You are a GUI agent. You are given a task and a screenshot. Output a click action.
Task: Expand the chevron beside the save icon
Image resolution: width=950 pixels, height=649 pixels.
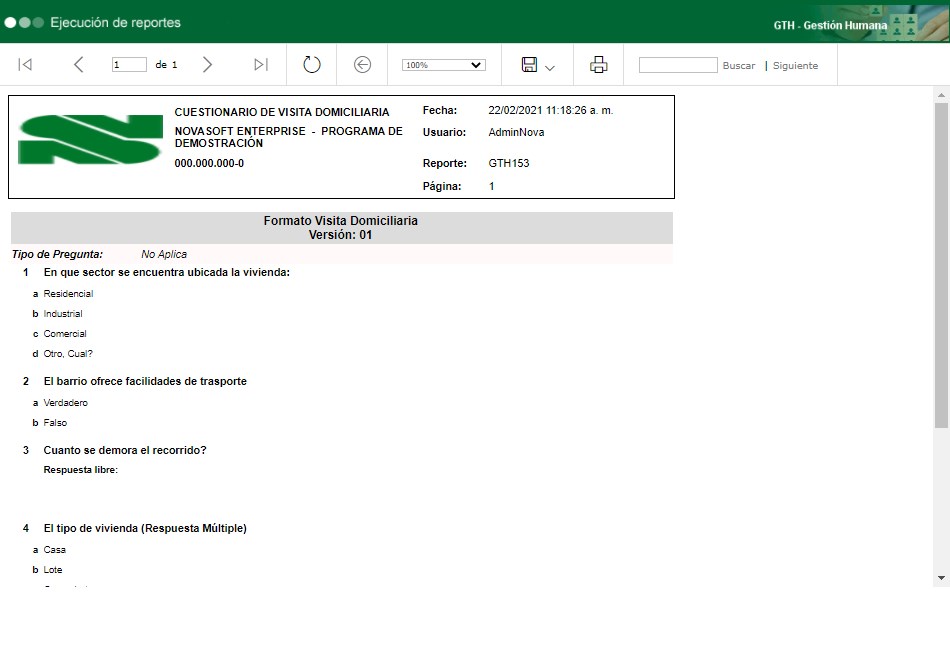tap(550, 67)
